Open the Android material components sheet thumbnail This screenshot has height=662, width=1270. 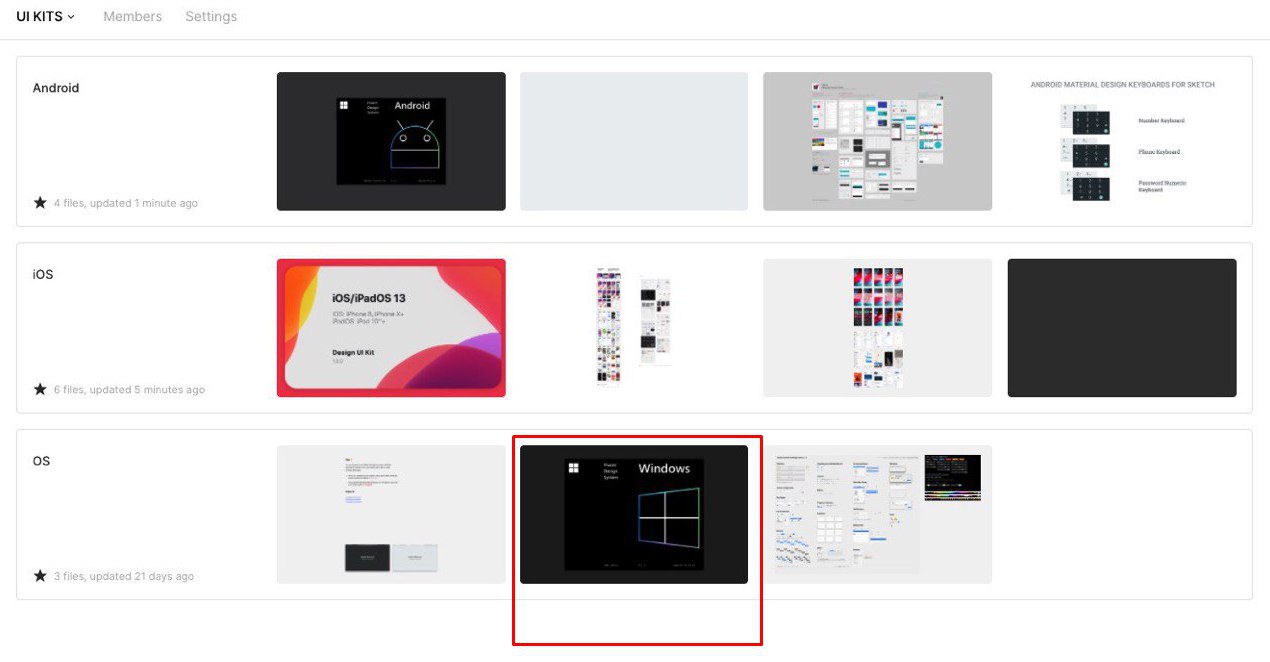[x=877, y=141]
